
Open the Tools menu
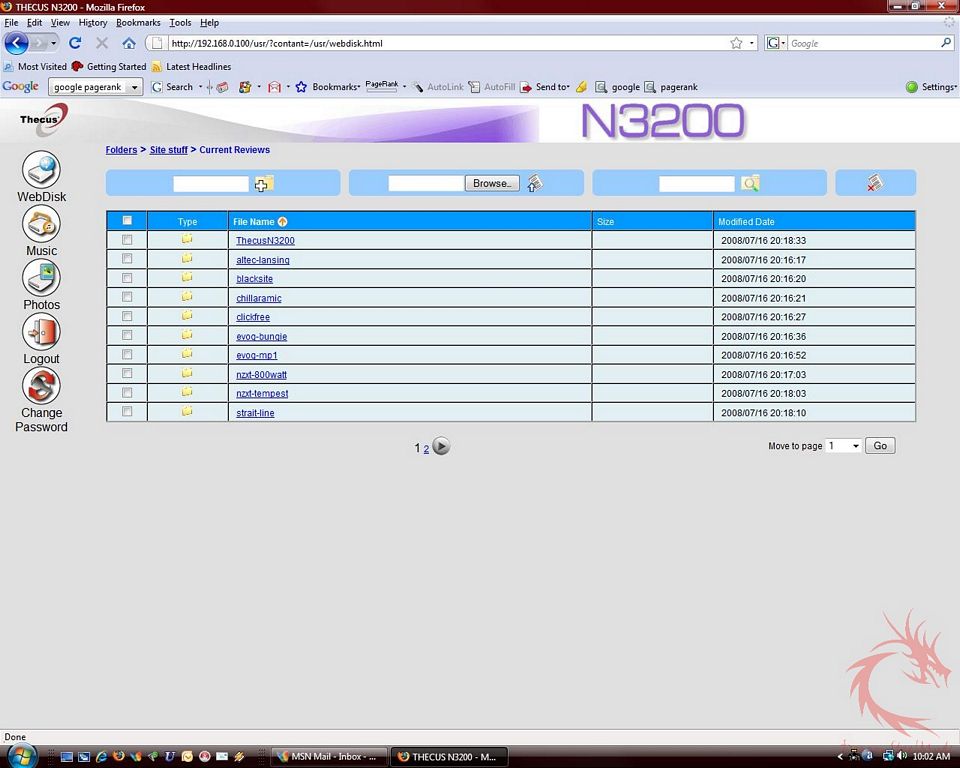click(180, 23)
